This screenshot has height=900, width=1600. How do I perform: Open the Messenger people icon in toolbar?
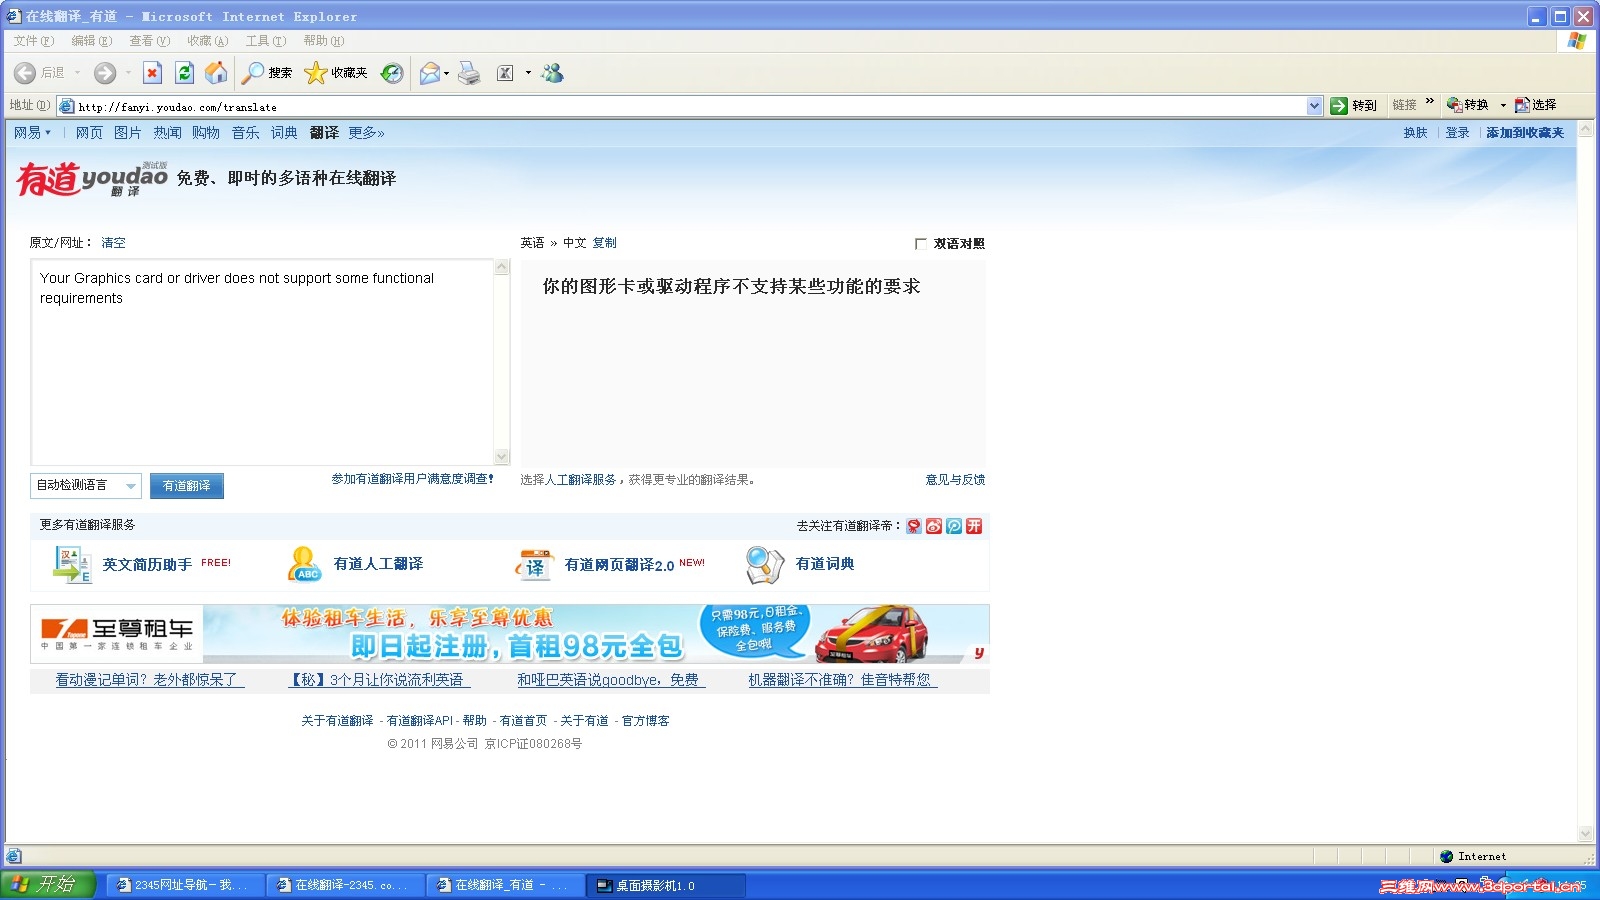click(x=552, y=73)
